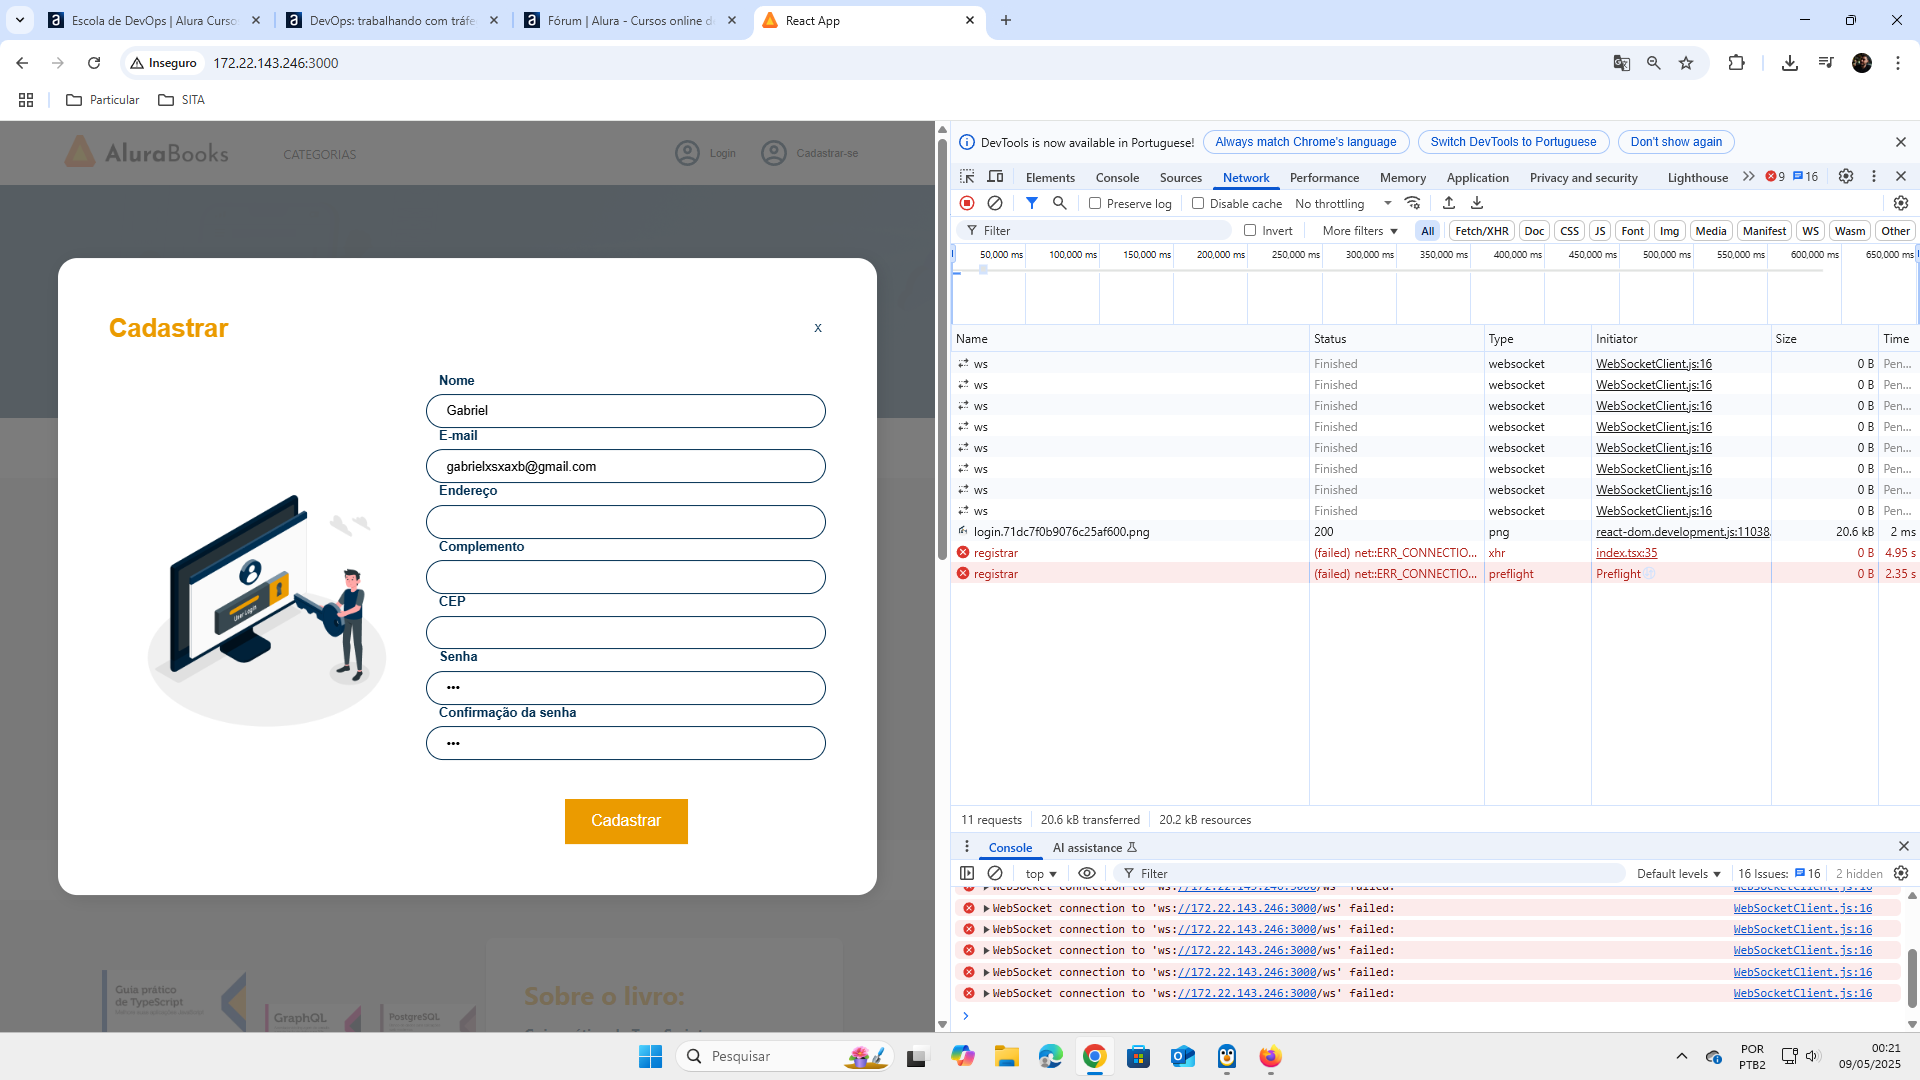Switch to the Elements tab

pos(1050,177)
